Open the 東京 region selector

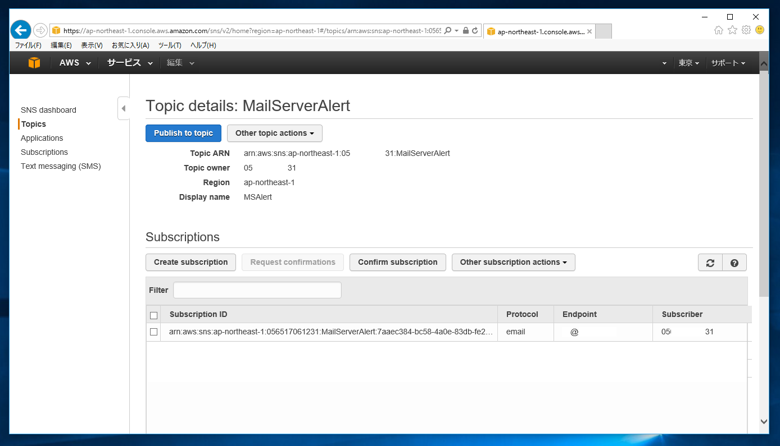(689, 63)
